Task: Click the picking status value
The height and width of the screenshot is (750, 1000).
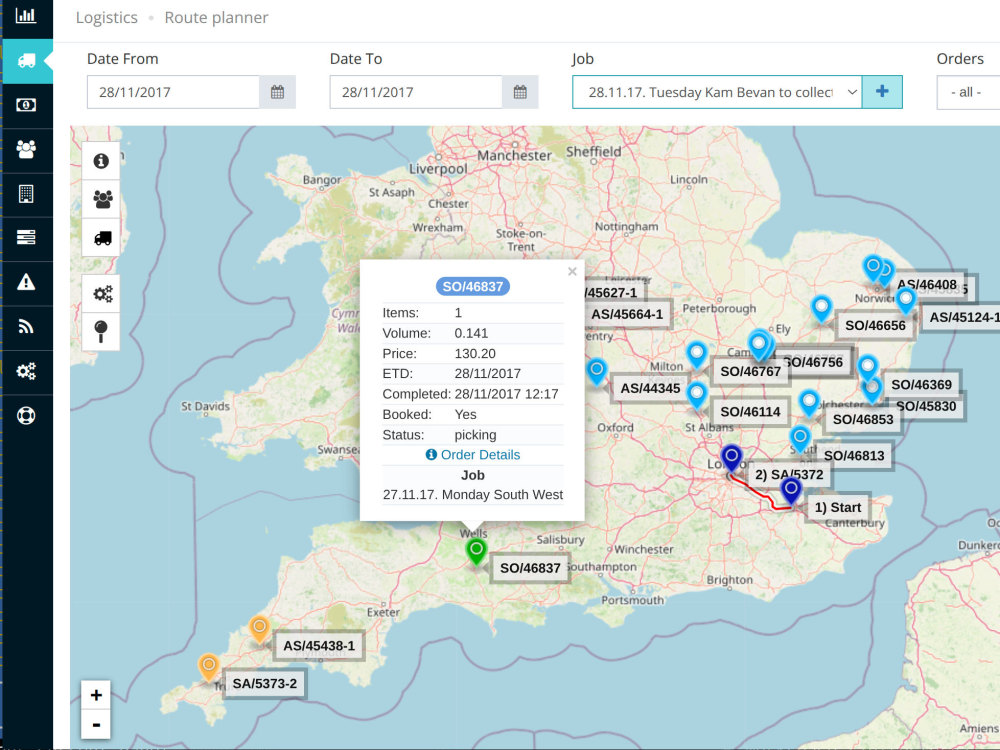Action: click(x=475, y=435)
